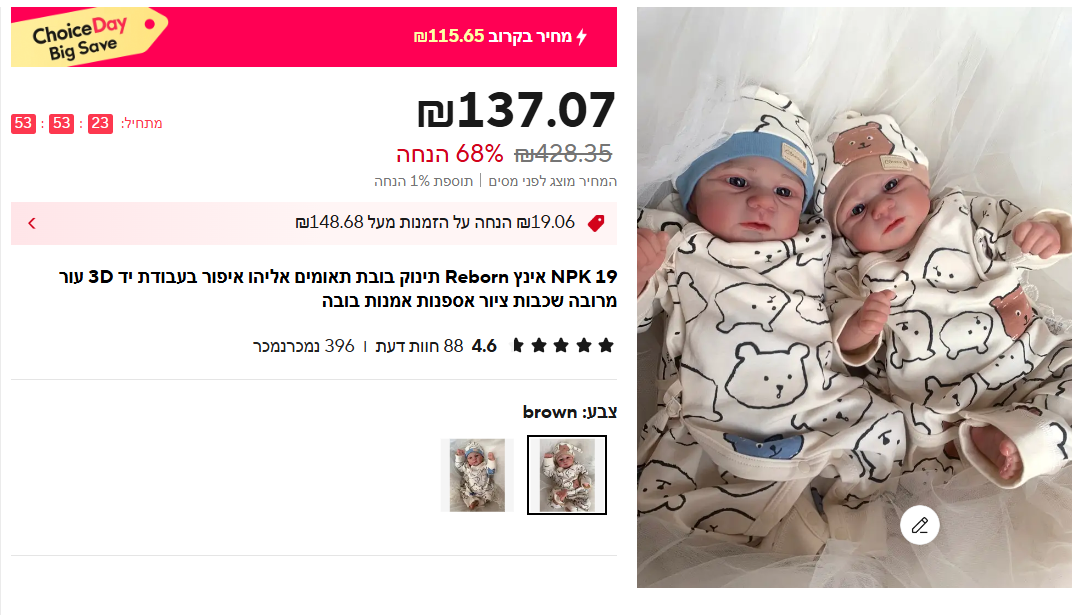Click the pencil edit icon on product image
The height and width of the screenshot is (615, 1072).
[920, 525]
